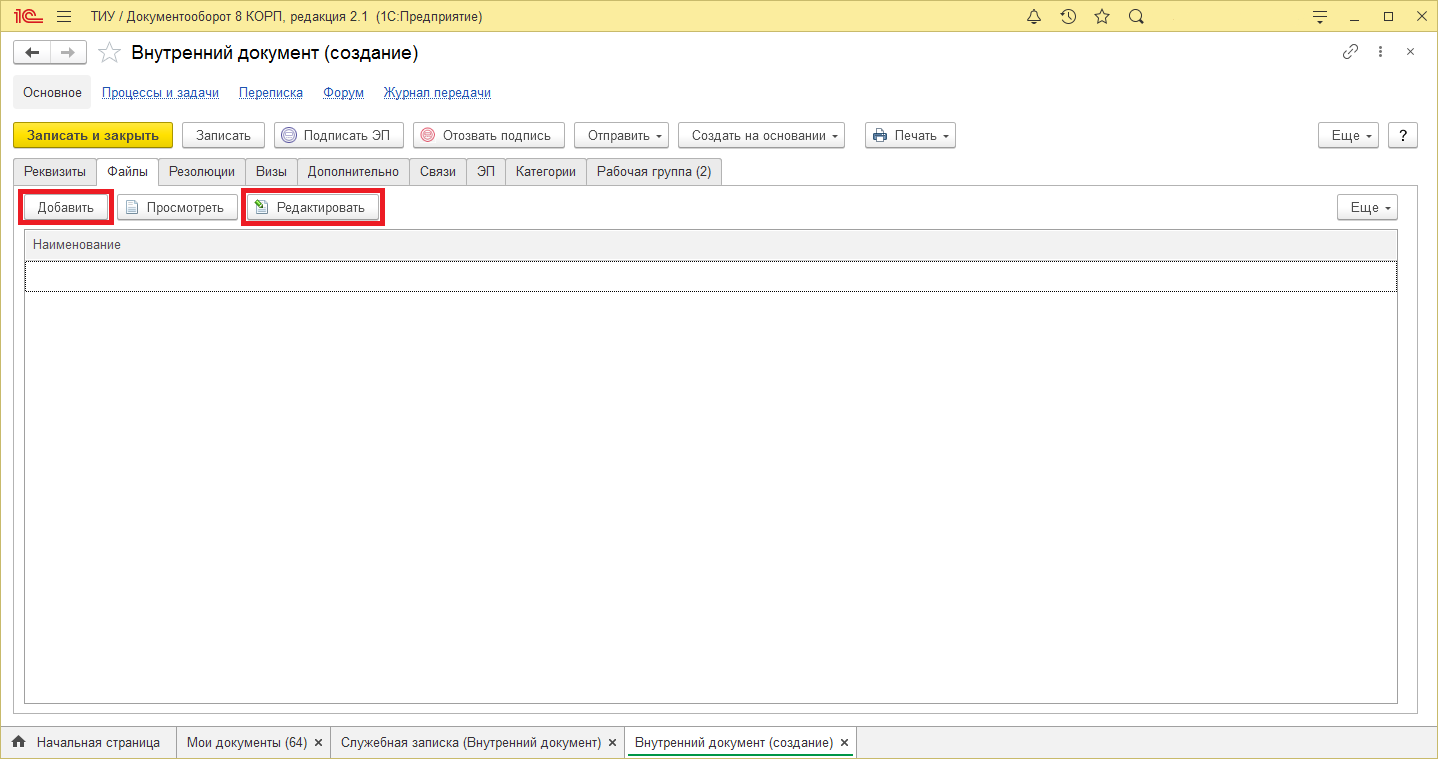This screenshot has height=759, width=1438.
Task: Click the Просмотреть file button
Action: tap(177, 207)
